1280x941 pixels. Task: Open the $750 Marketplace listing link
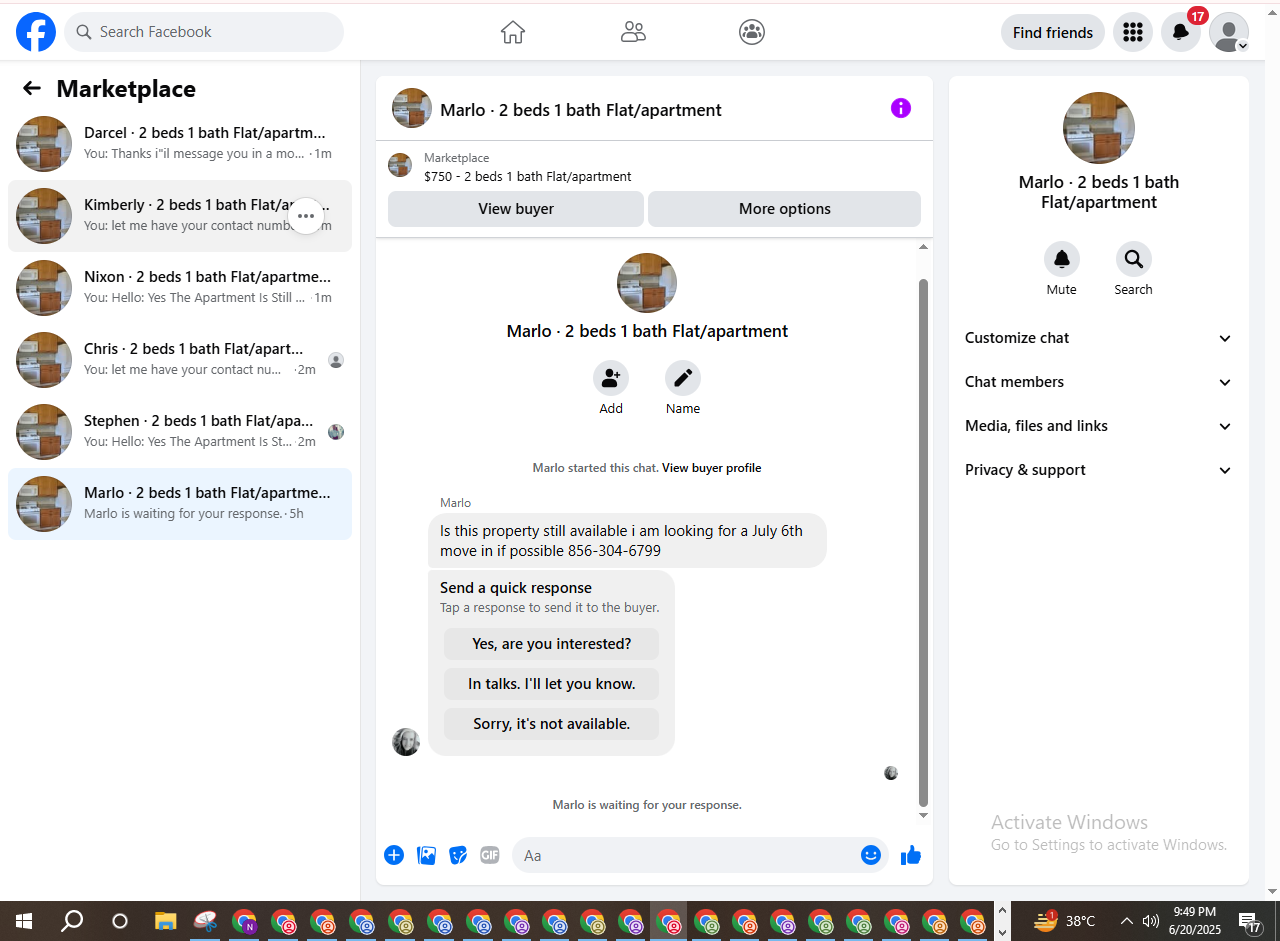click(527, 176)
